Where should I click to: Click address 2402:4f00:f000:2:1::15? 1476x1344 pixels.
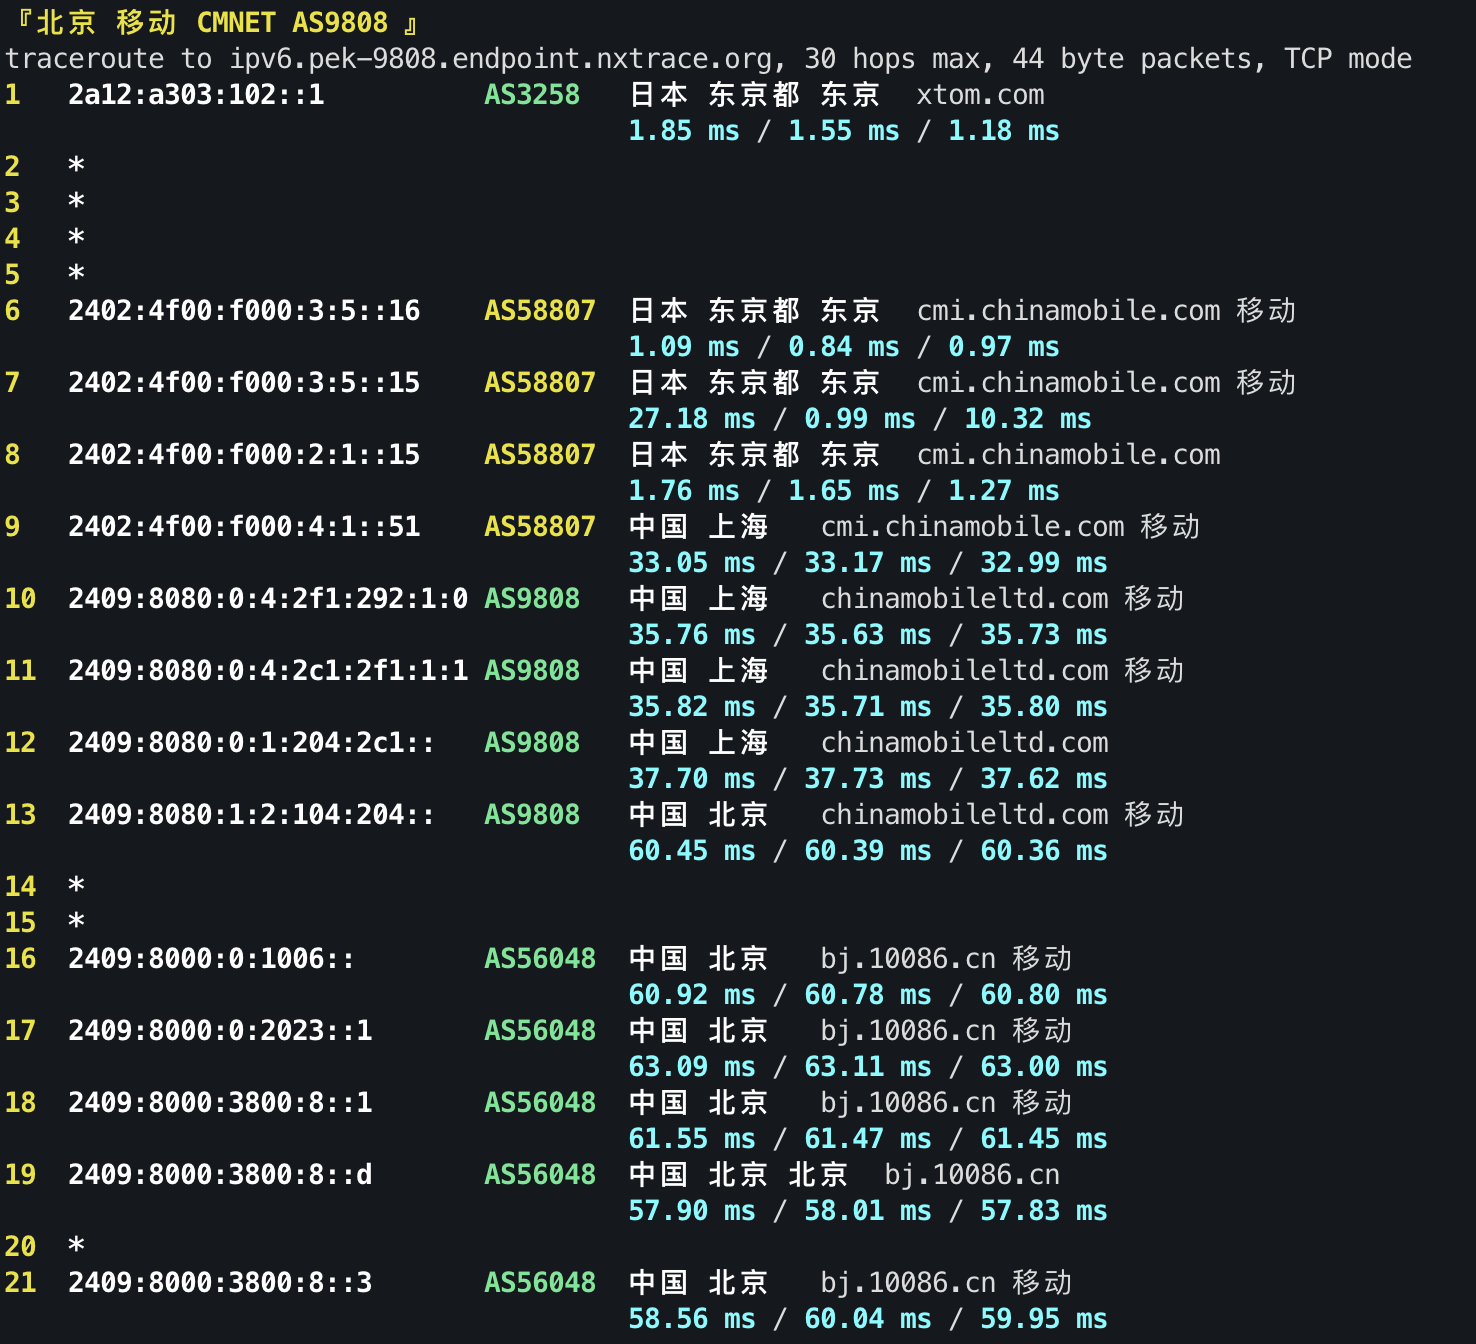click(244, 455)
